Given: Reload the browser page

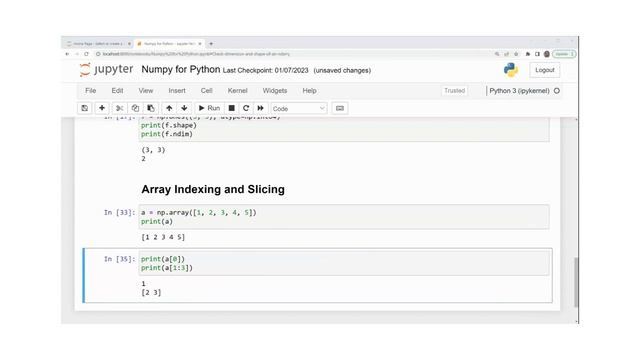Looking at the screenshot, I should click(x=87, y=54).
